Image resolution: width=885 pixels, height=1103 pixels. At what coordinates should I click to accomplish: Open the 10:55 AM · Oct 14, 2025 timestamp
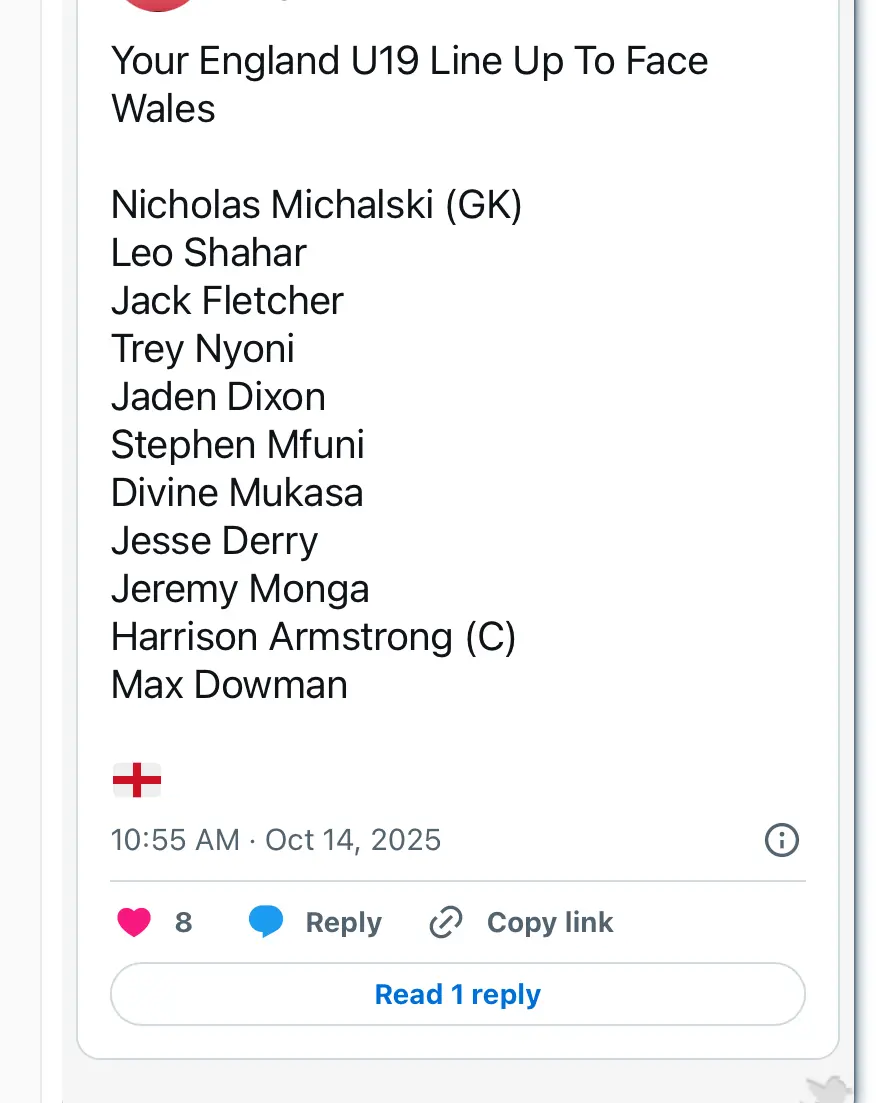[276, 839]
